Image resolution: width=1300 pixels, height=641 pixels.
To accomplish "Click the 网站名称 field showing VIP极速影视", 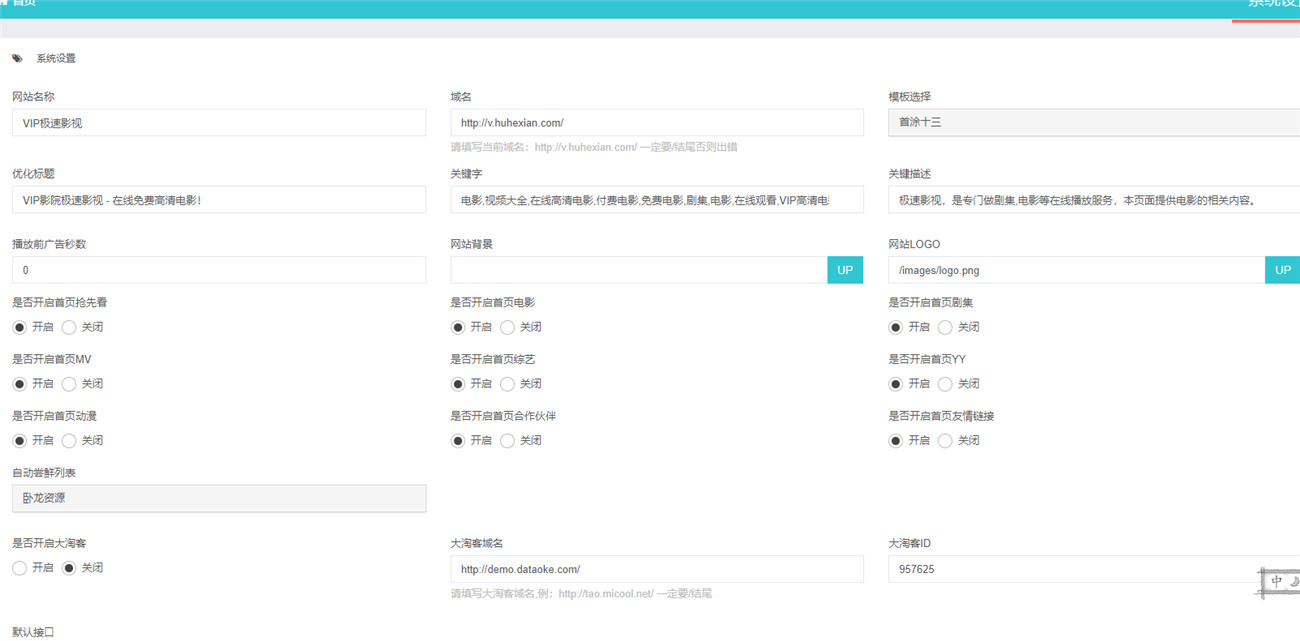I will point(218,122).
